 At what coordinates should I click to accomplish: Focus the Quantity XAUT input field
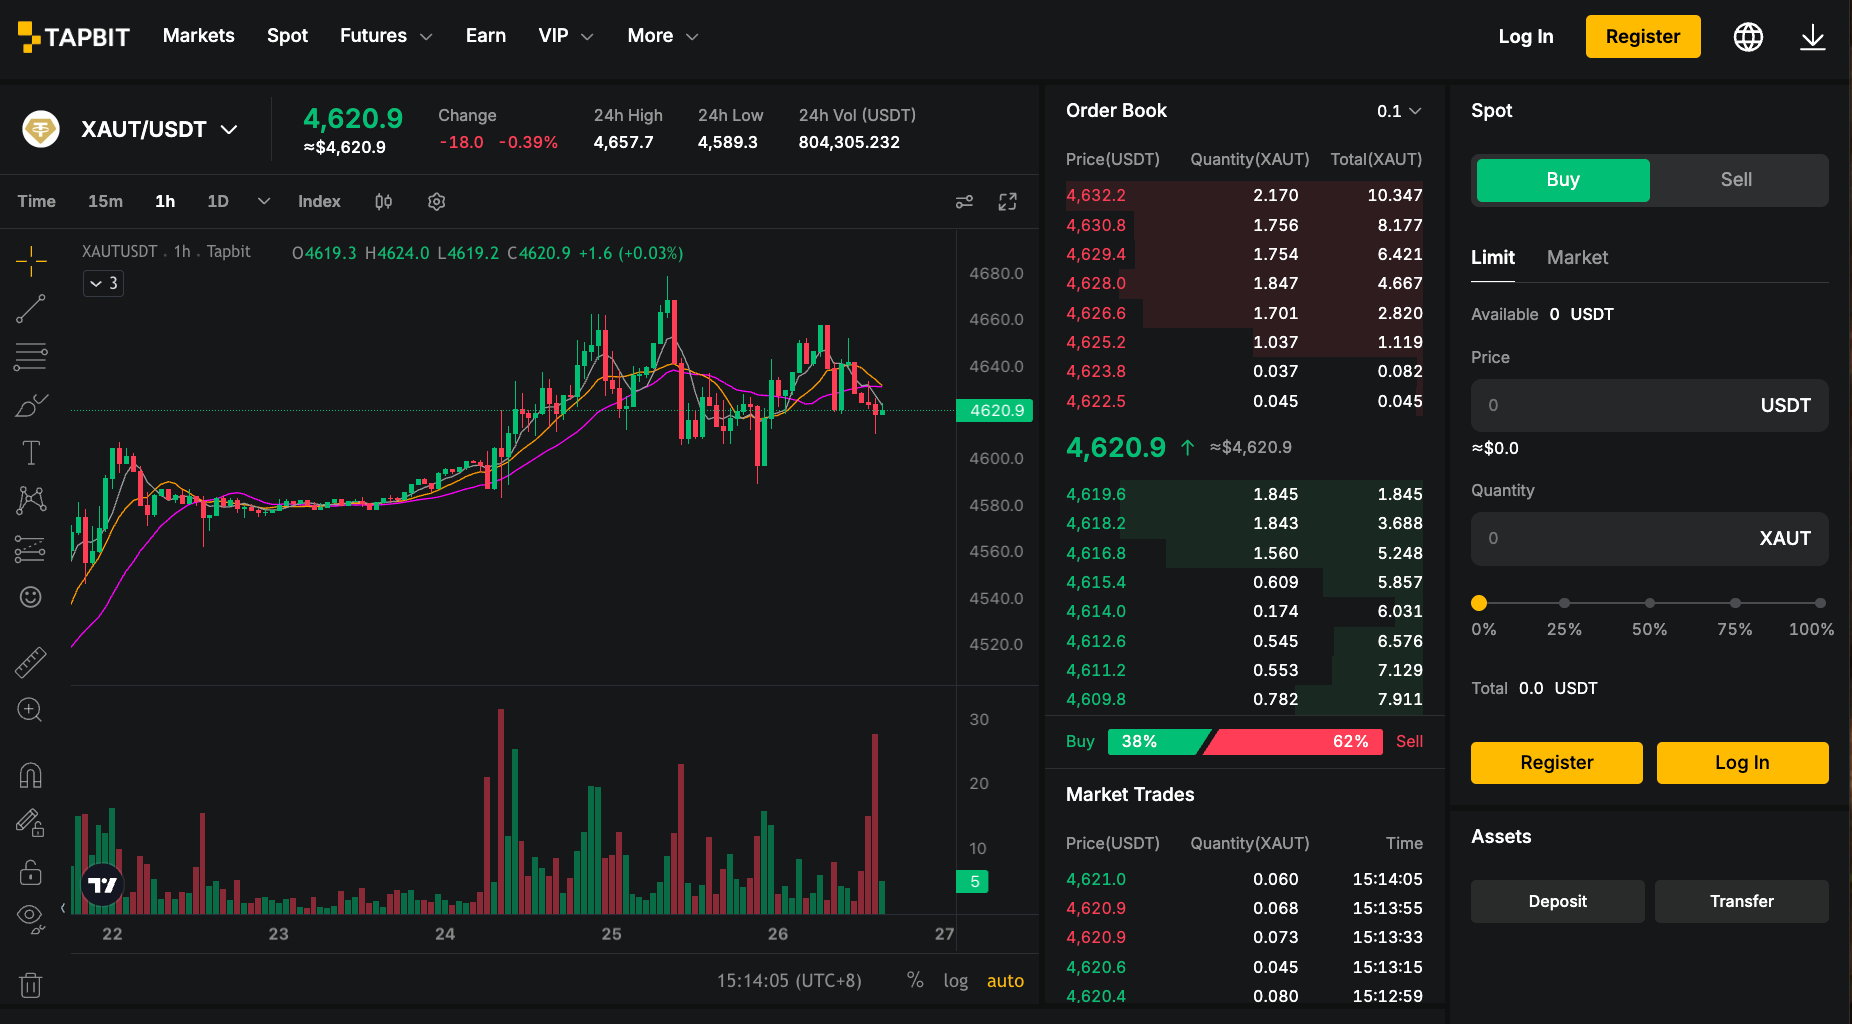coord(1650,539)
